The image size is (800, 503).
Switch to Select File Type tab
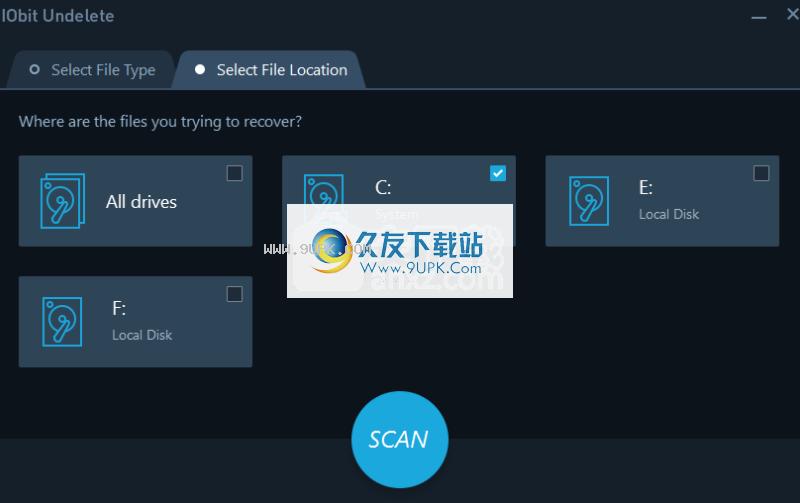point(92,70)
